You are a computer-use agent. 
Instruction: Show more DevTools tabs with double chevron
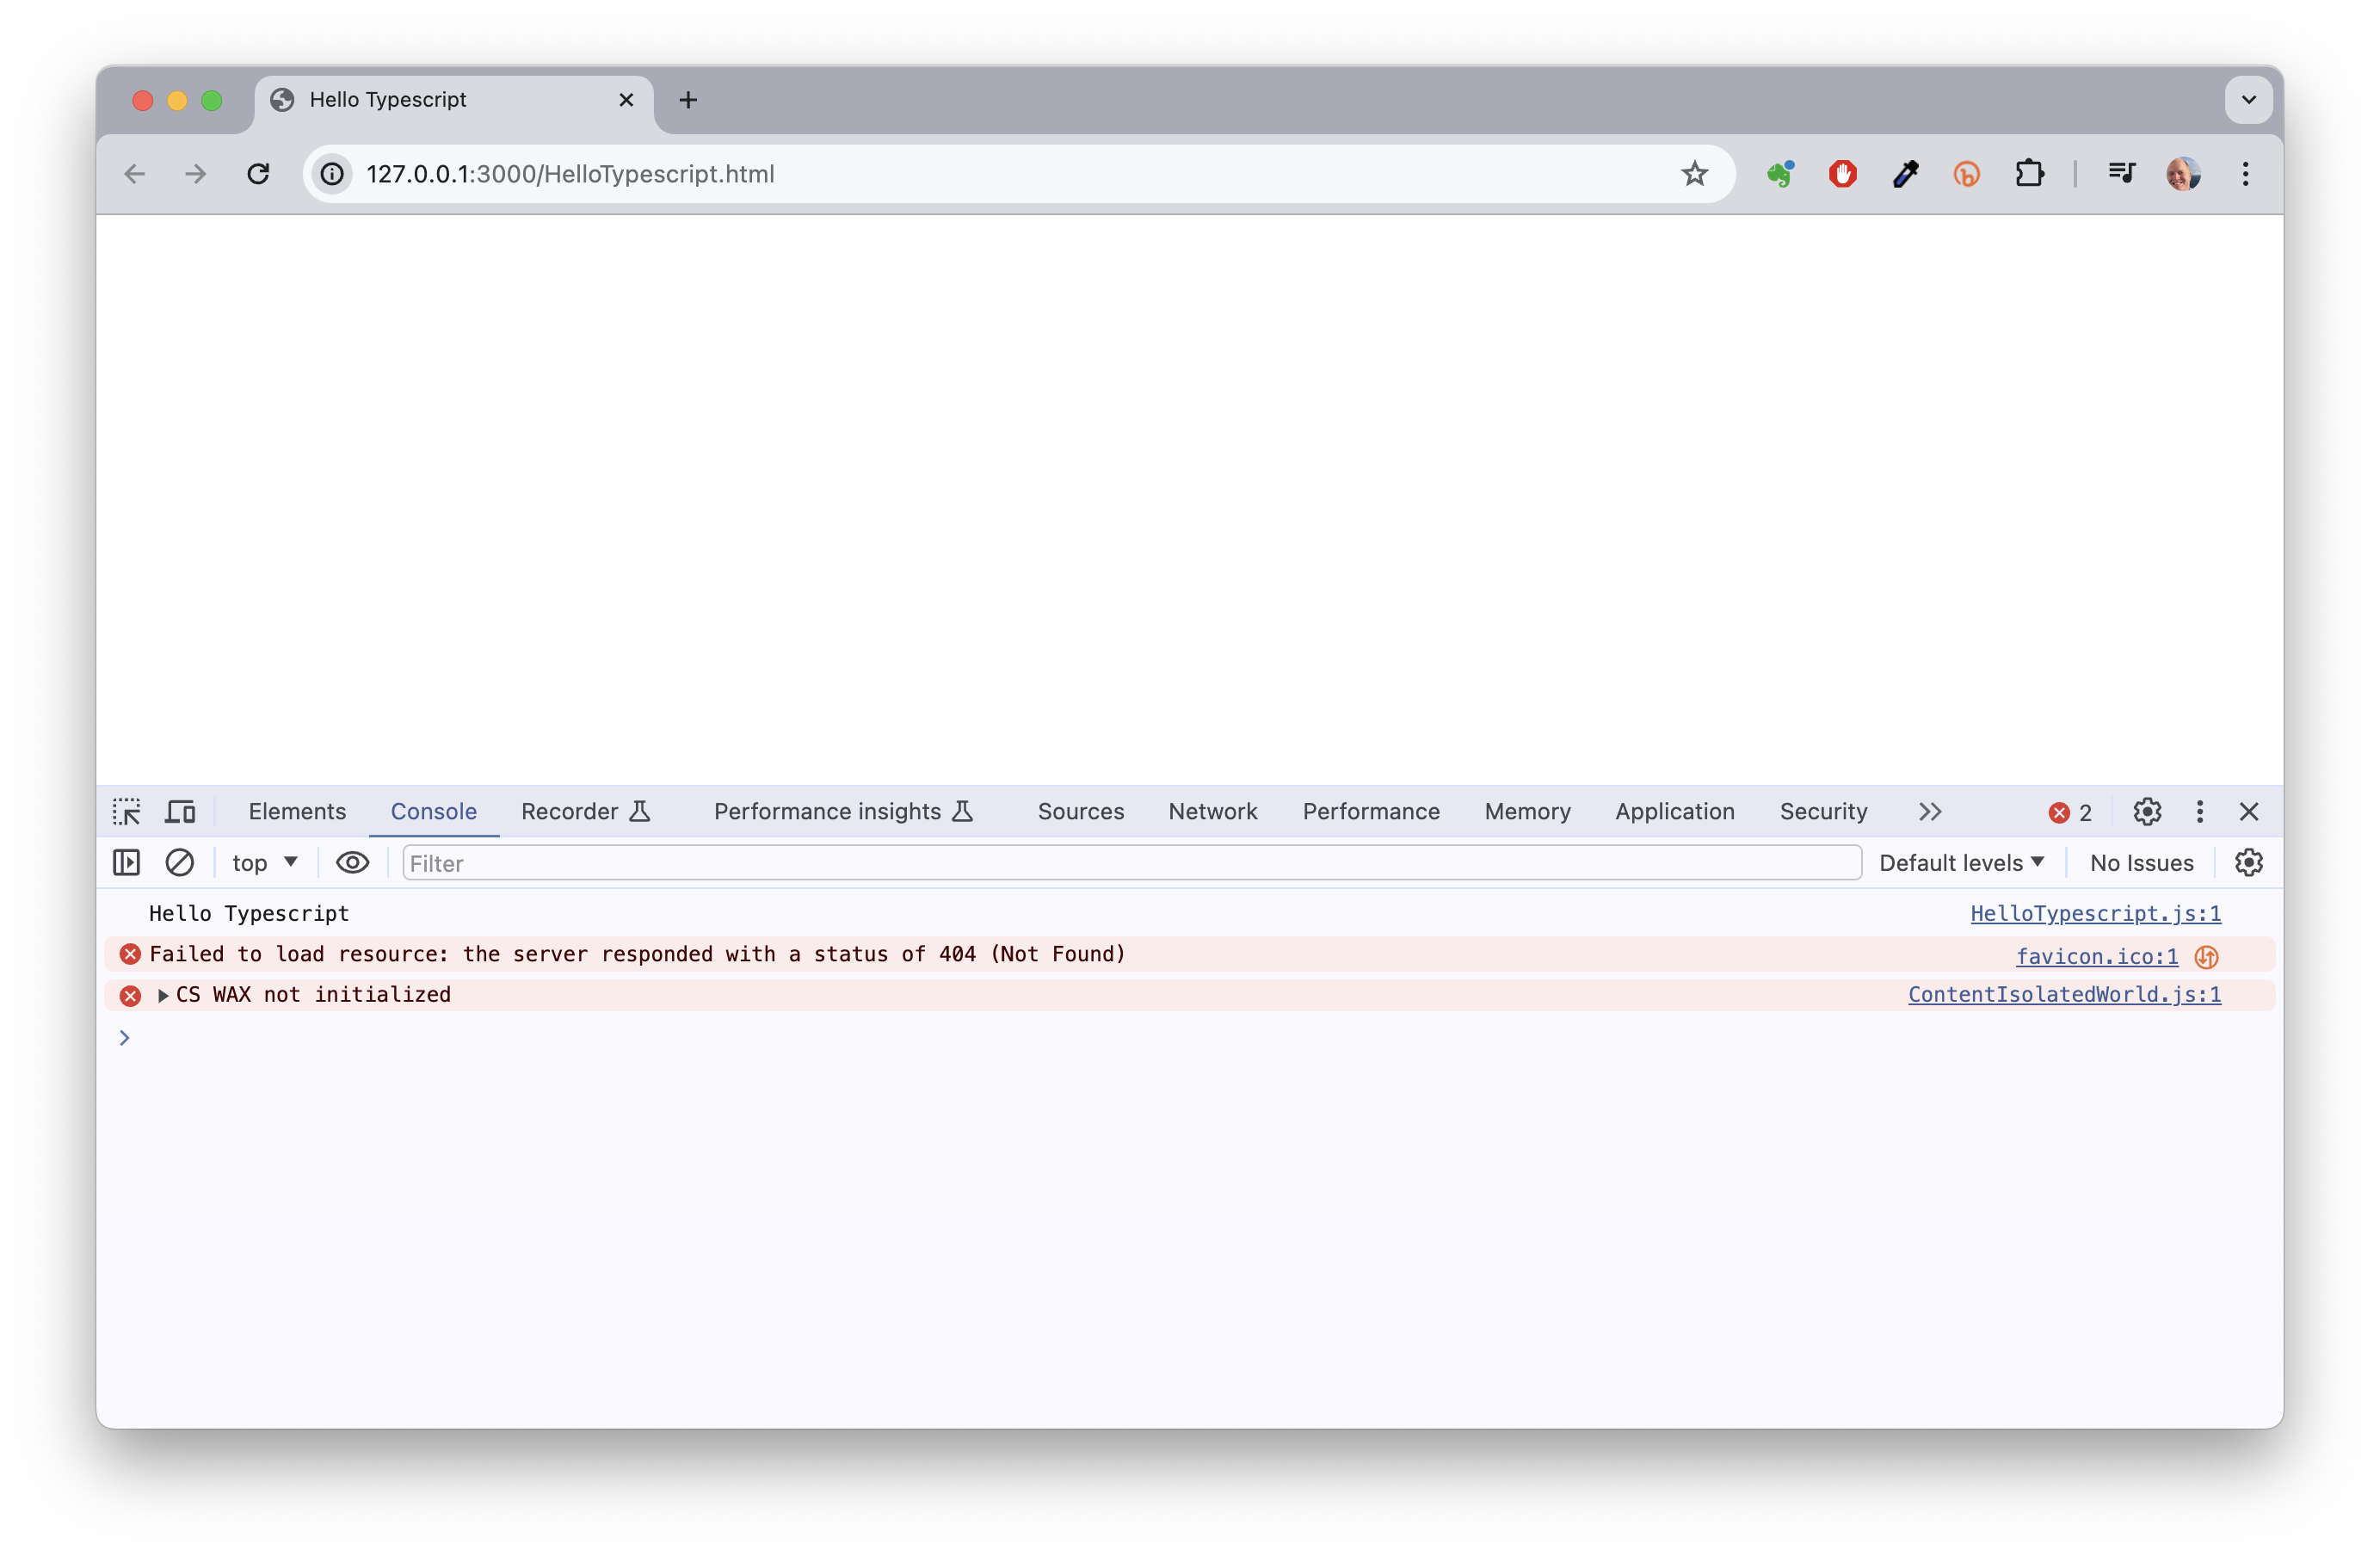coord(1929,811)
